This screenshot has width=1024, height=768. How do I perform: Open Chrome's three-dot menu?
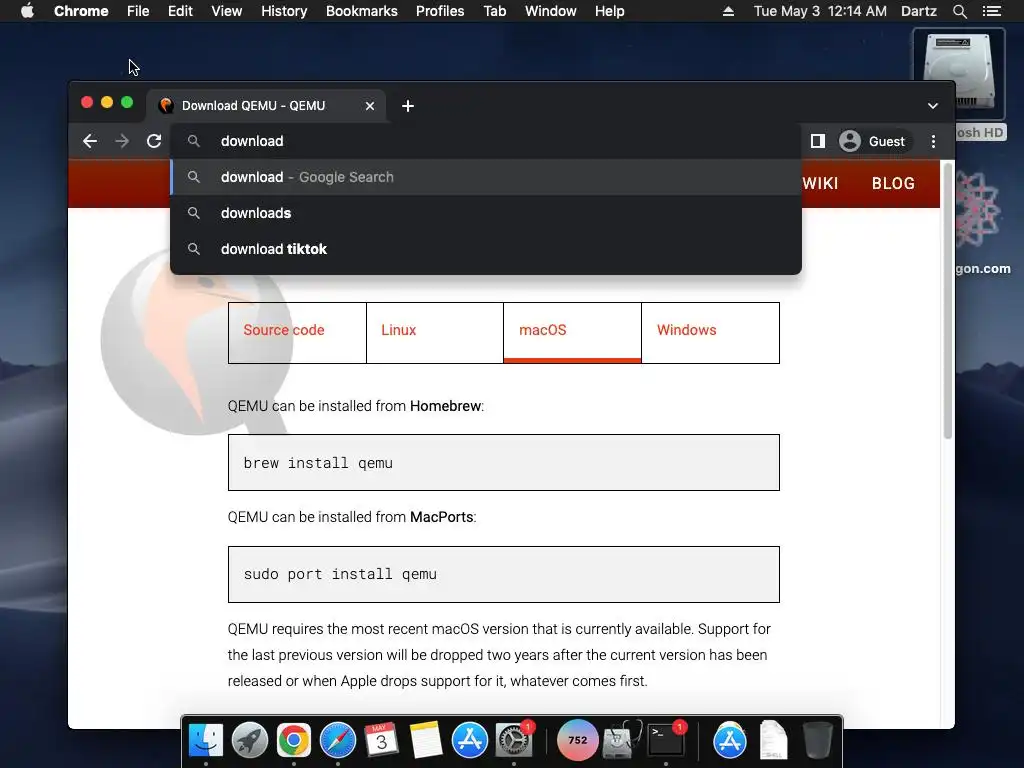(x=933, y=141)
